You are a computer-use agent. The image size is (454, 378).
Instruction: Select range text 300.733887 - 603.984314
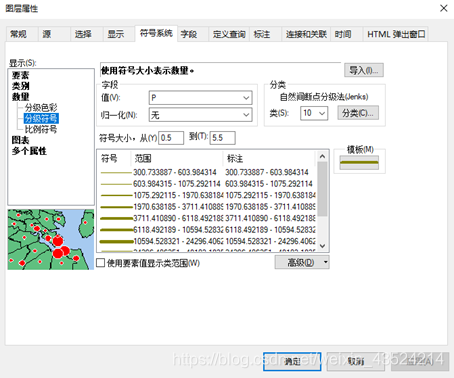[175, 172]
